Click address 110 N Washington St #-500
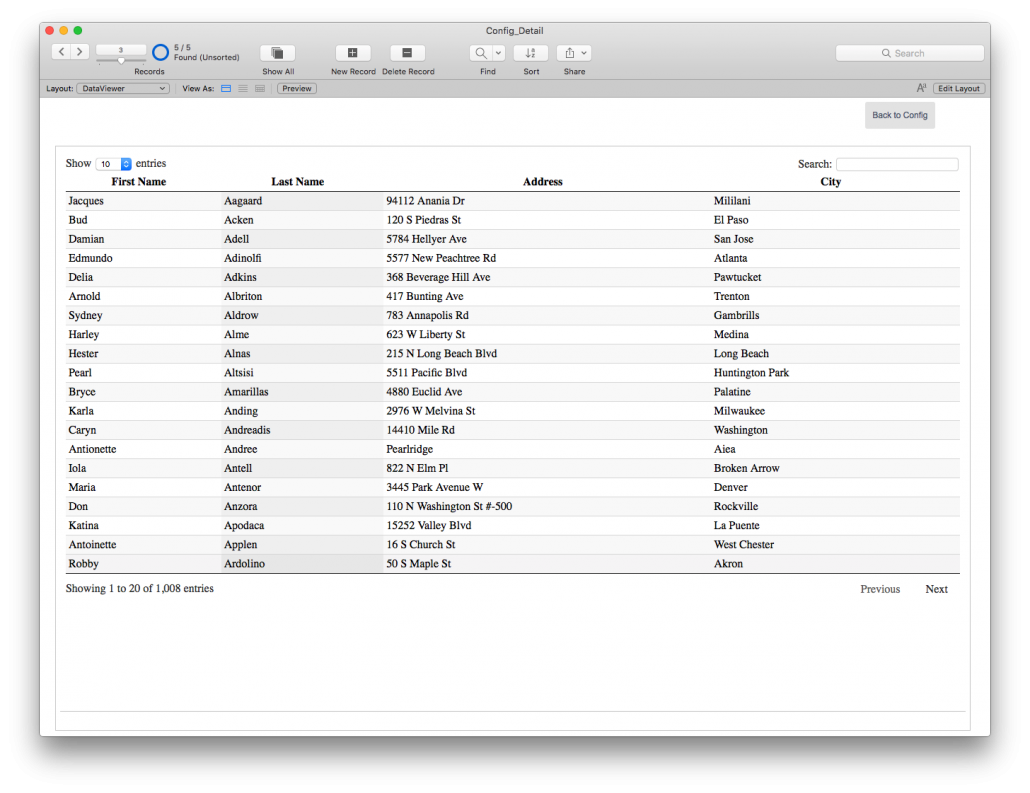Screen dimensions: 1030x793 [449, 505]
